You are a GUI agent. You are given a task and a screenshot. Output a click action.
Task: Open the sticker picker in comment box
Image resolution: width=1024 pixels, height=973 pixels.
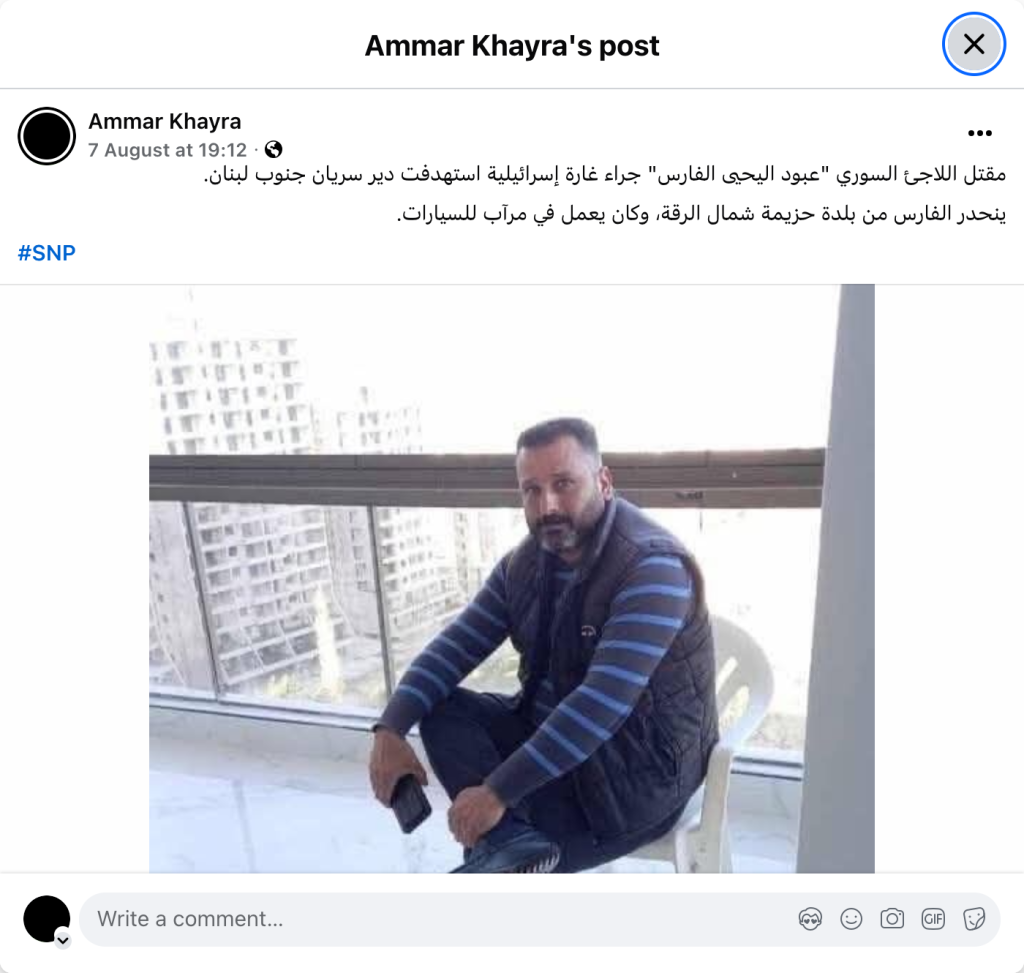click(x=974, y=919)
